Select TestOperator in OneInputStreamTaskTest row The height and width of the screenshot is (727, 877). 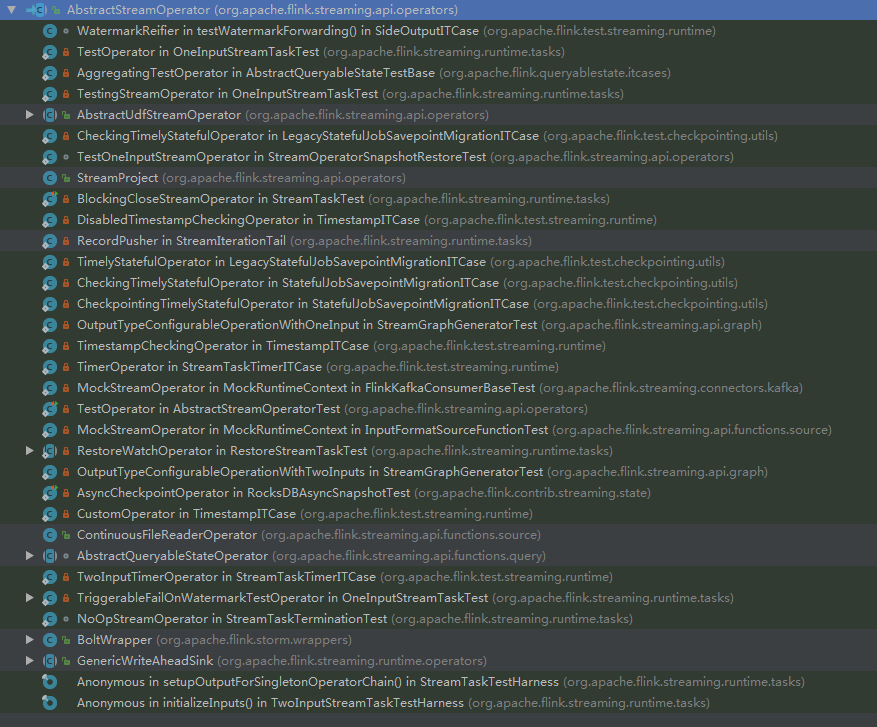438,52
